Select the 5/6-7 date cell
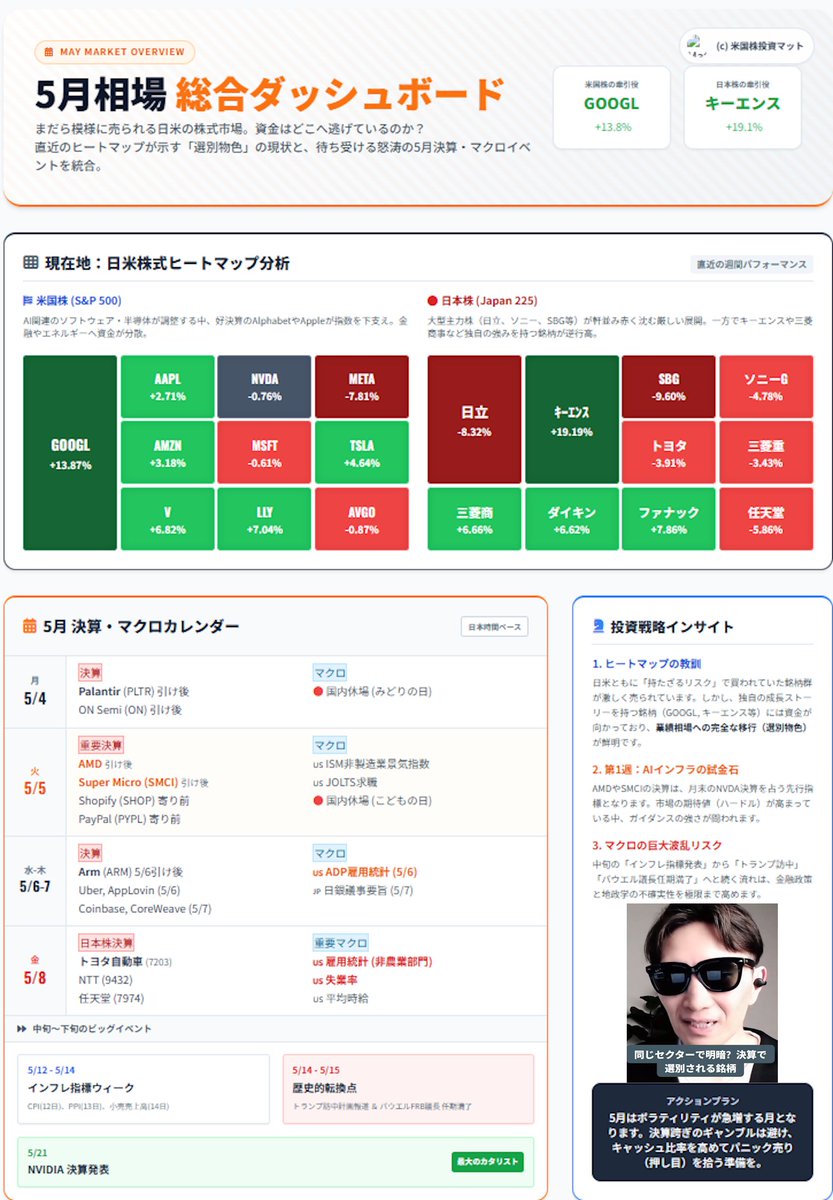 pos(35,880)
